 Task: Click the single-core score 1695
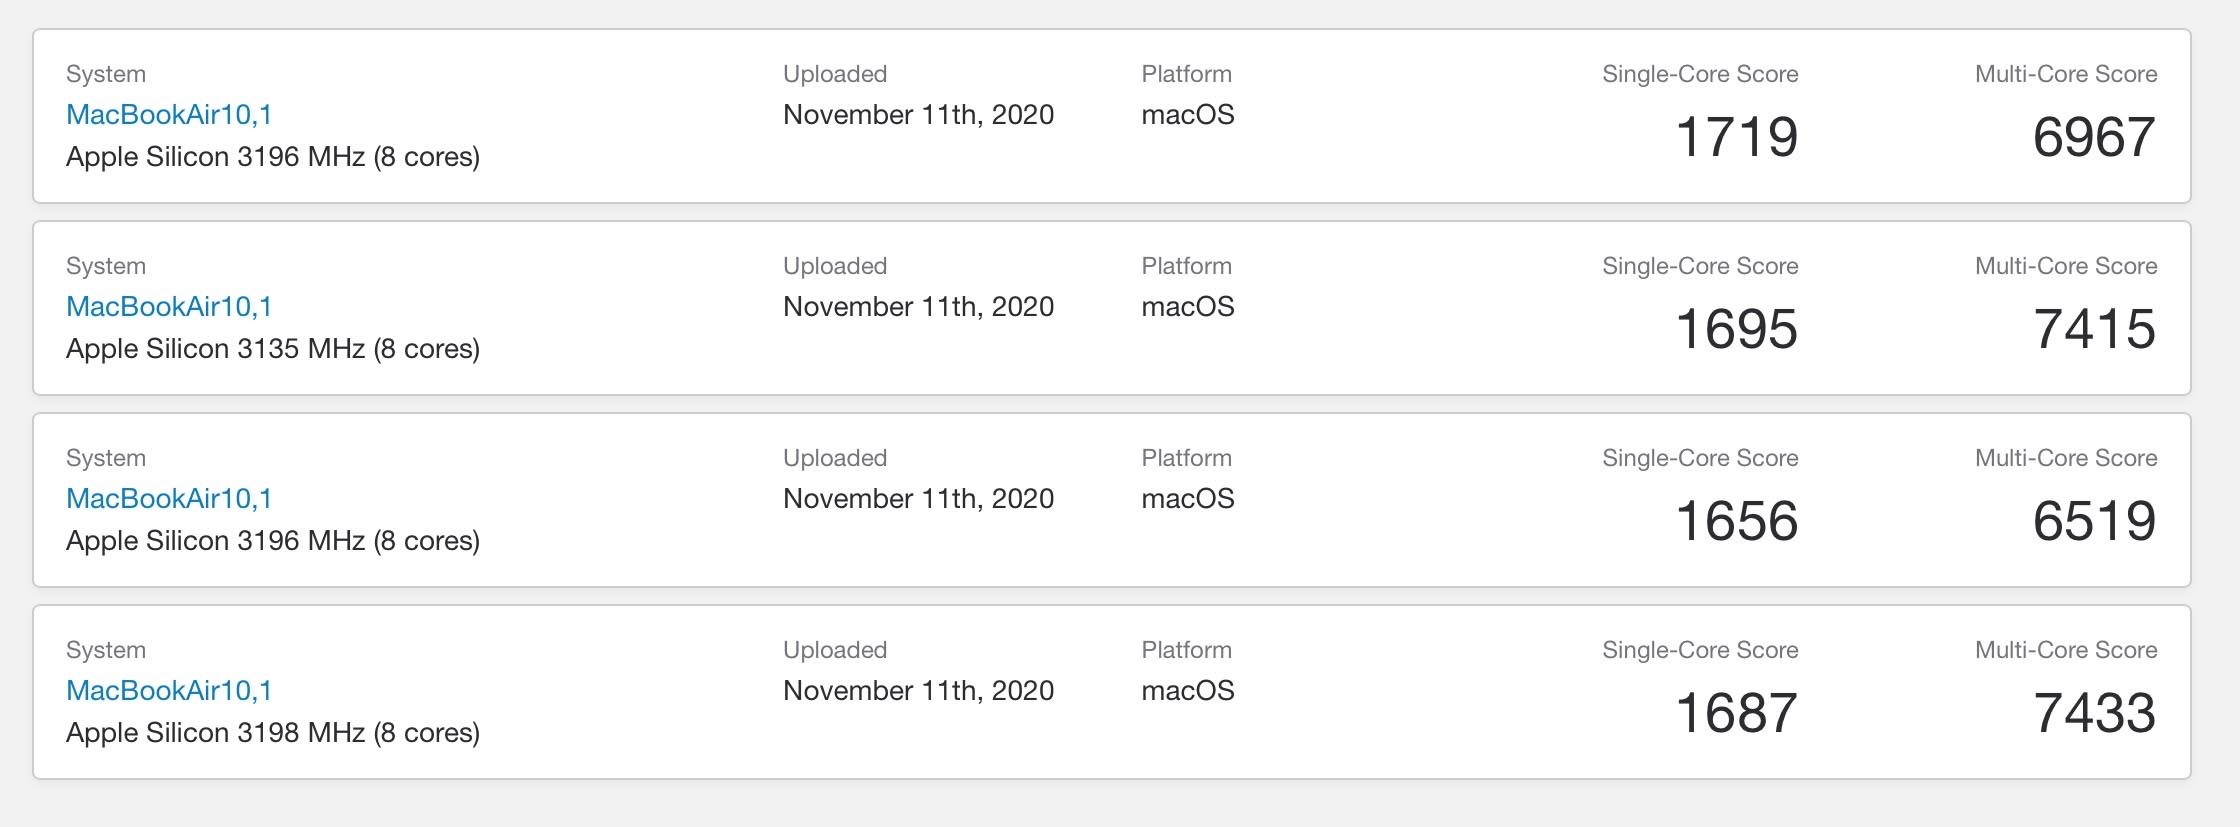(x=1736, y=329)
